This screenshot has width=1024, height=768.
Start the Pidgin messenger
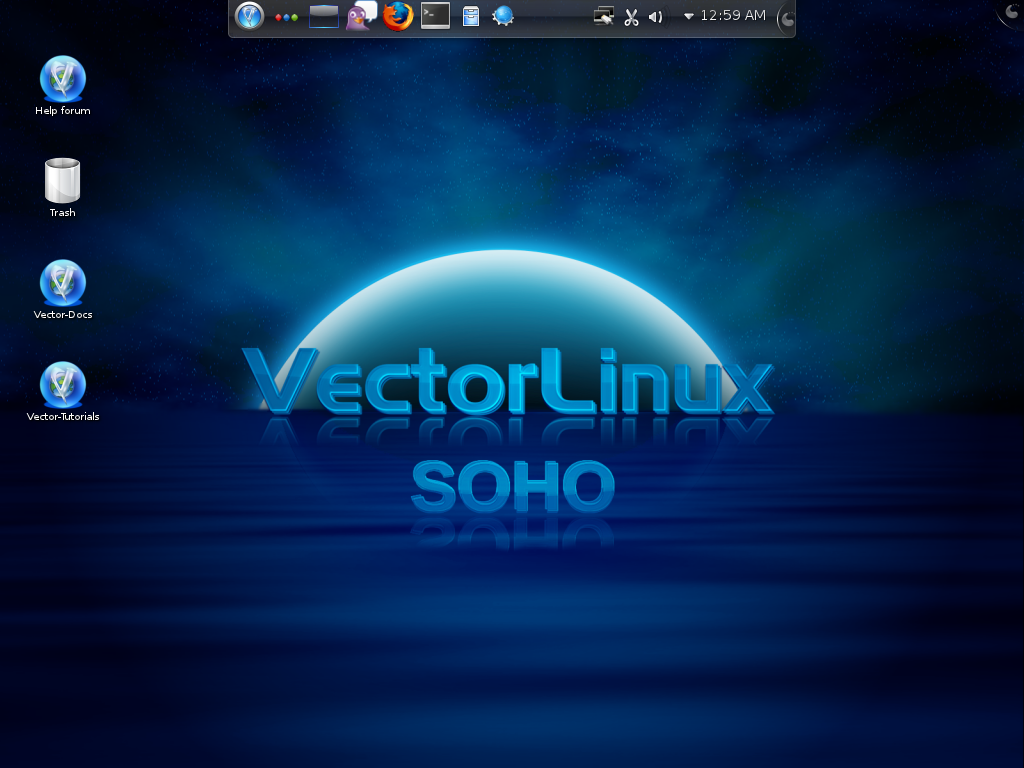[357, 18]
